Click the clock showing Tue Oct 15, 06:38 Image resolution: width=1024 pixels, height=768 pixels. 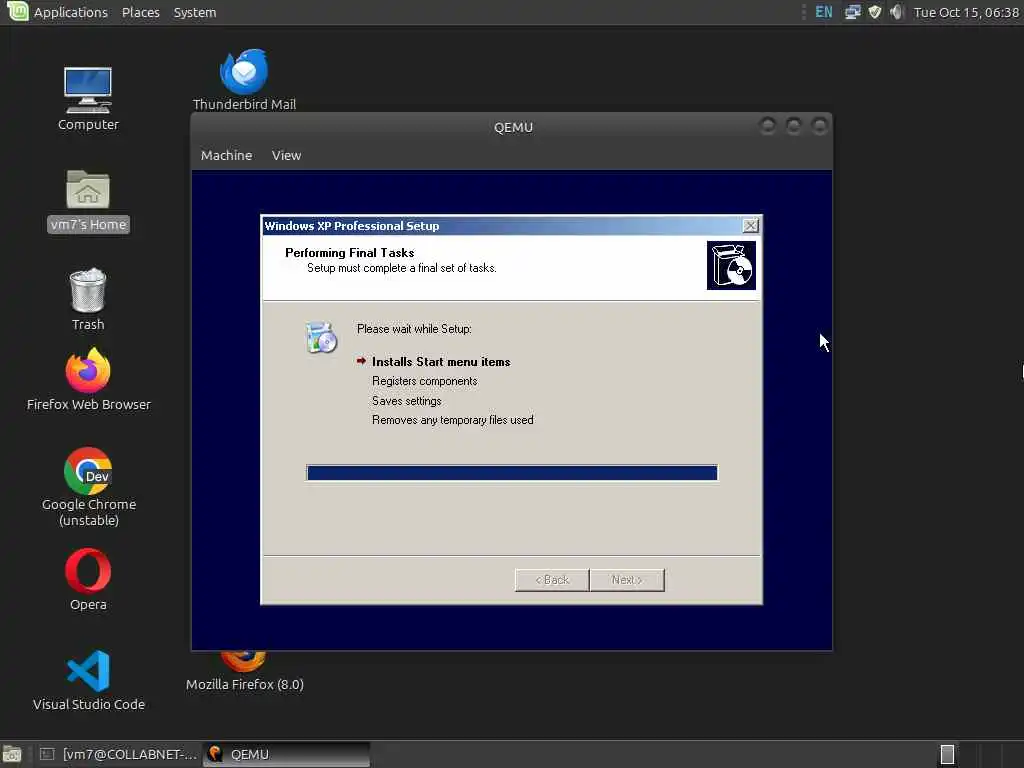coord(966,12)
